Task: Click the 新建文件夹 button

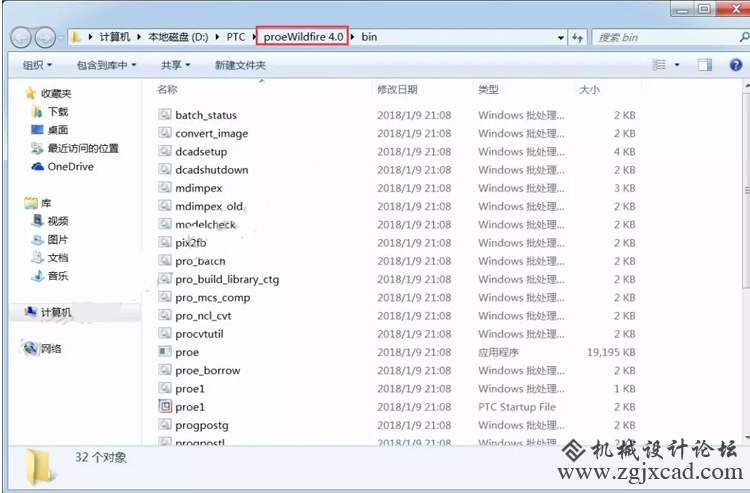Action: click(240, 65)
